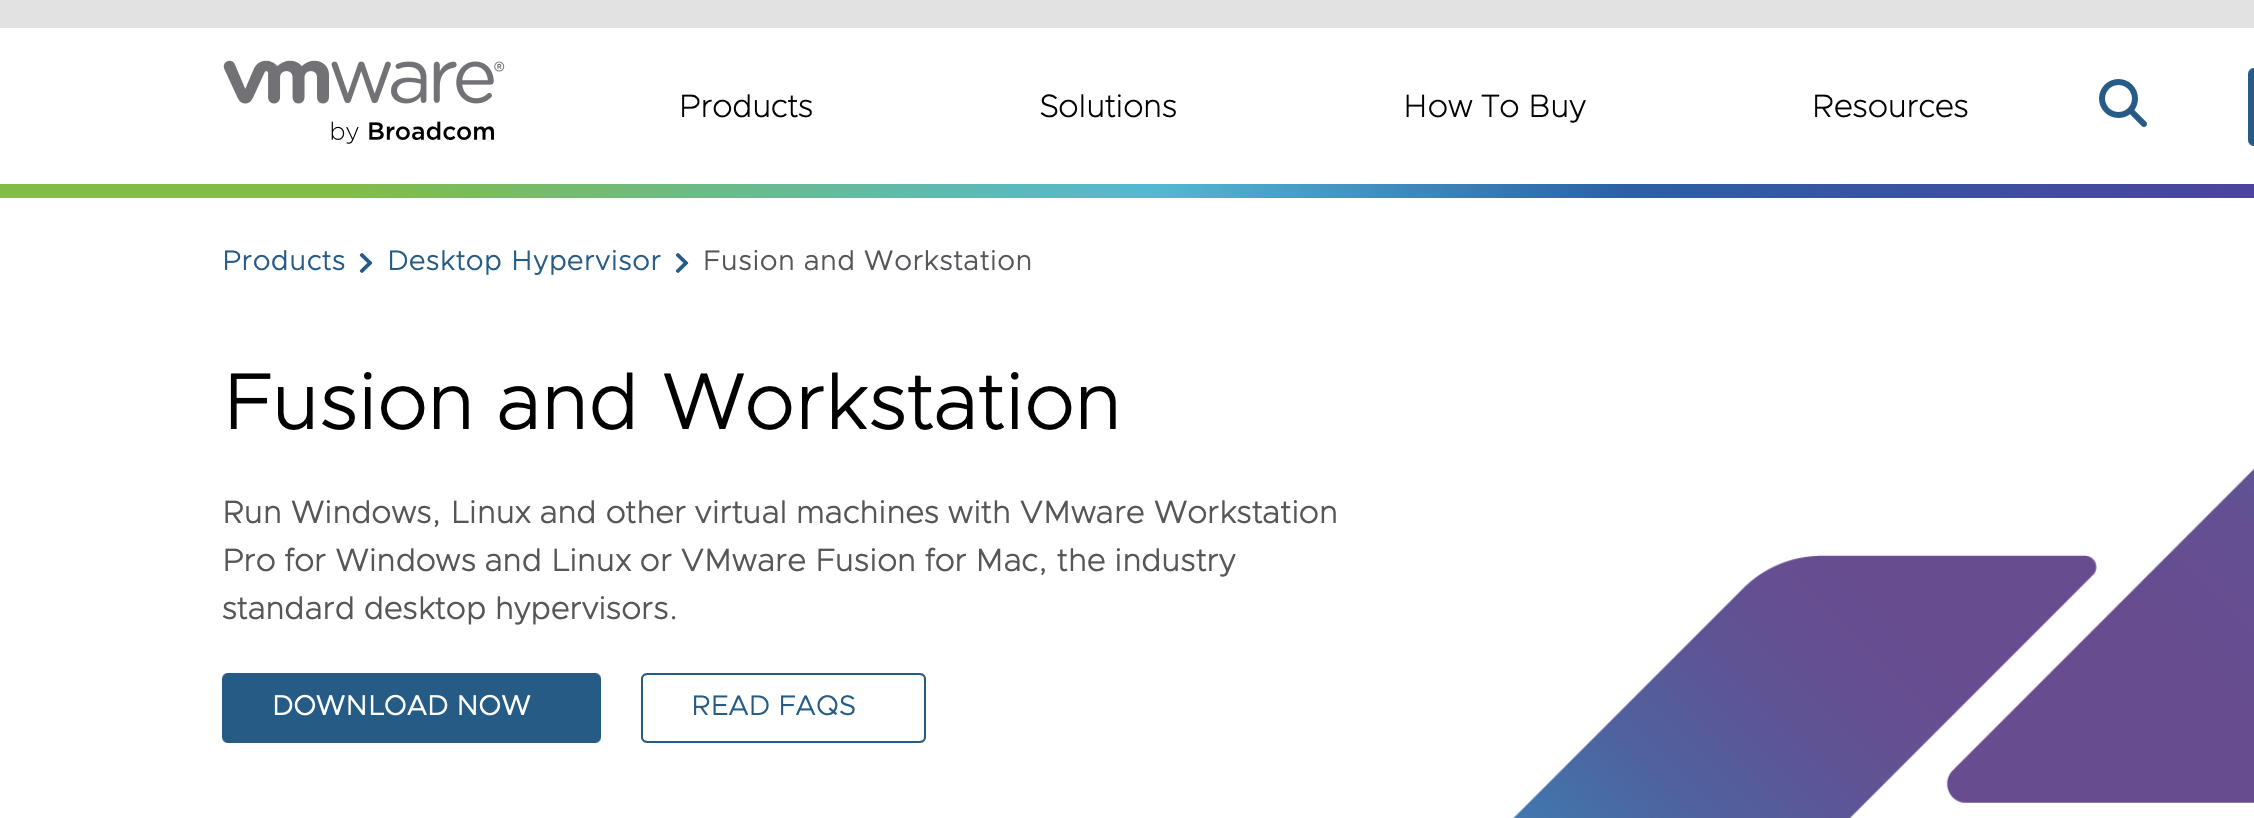Open the Products navigation menu
Image resolution: width=2254 pixels, height=818 pixels.
(x=745, y=106)
